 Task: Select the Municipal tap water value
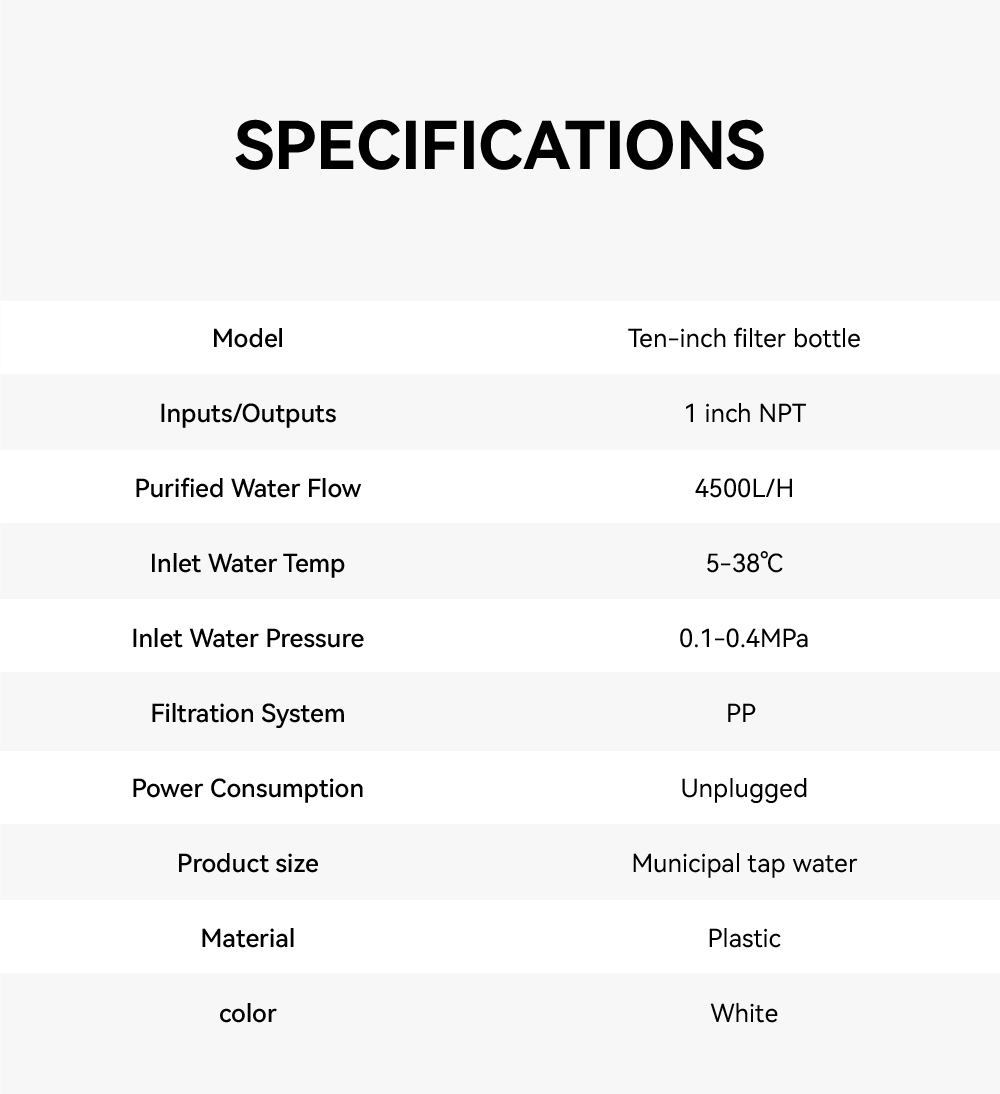pos(744,864)
